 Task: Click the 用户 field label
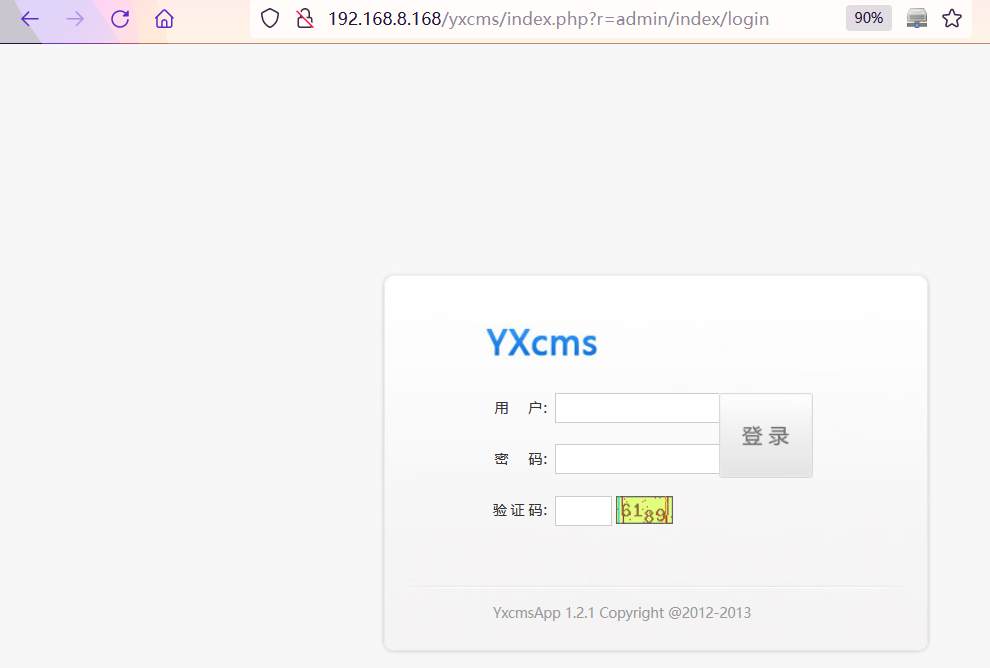click(520, 408)
